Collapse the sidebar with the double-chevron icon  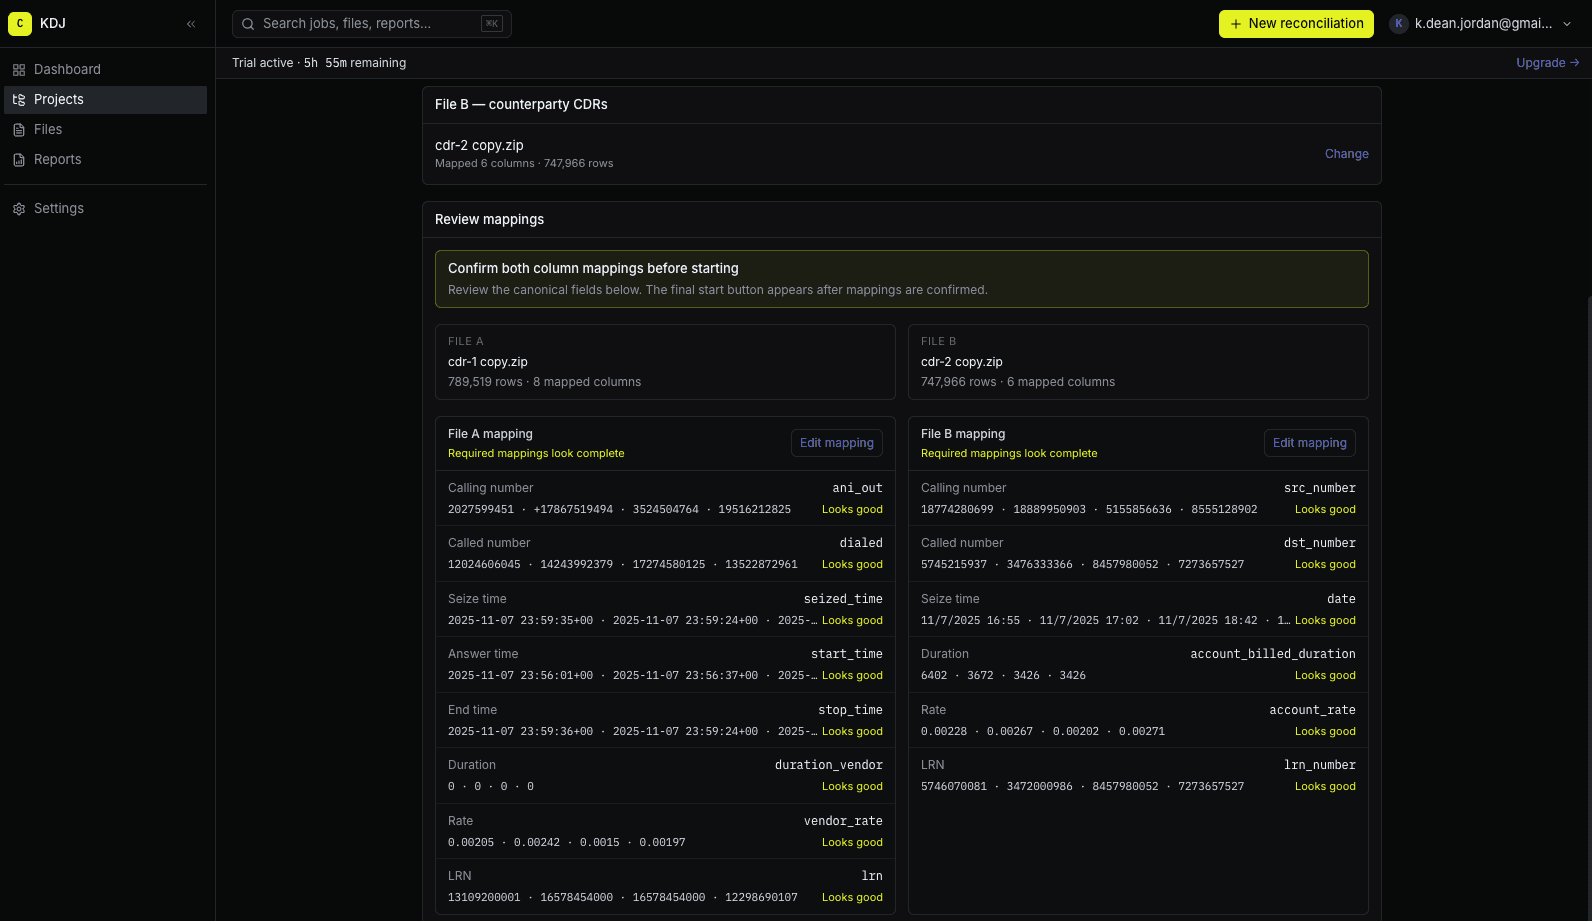click(191, 24)
